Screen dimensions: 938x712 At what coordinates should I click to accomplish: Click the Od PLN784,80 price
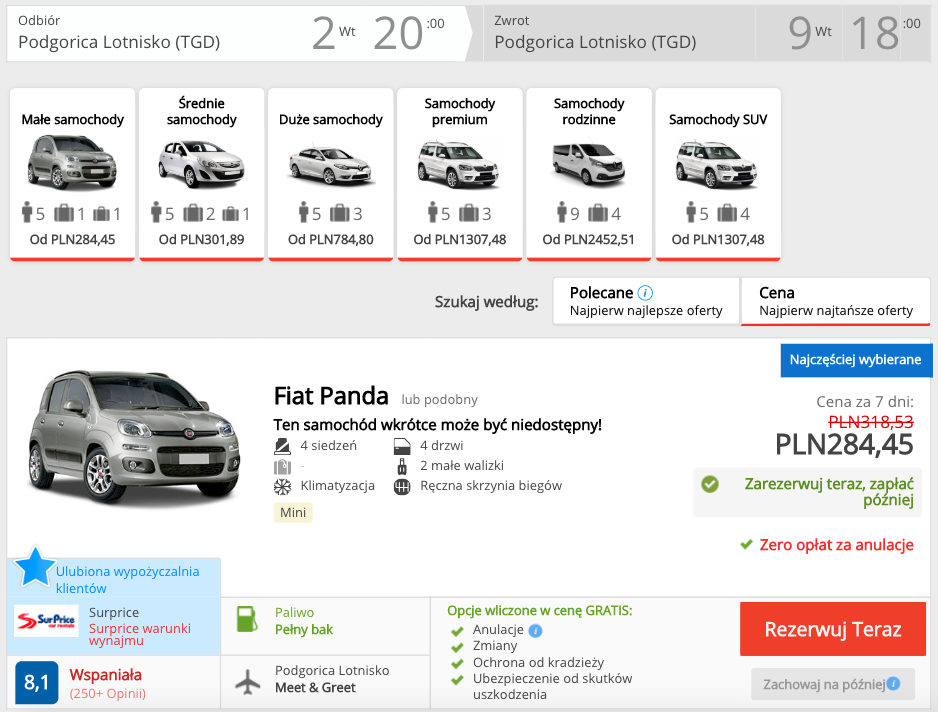pos(331,239)
